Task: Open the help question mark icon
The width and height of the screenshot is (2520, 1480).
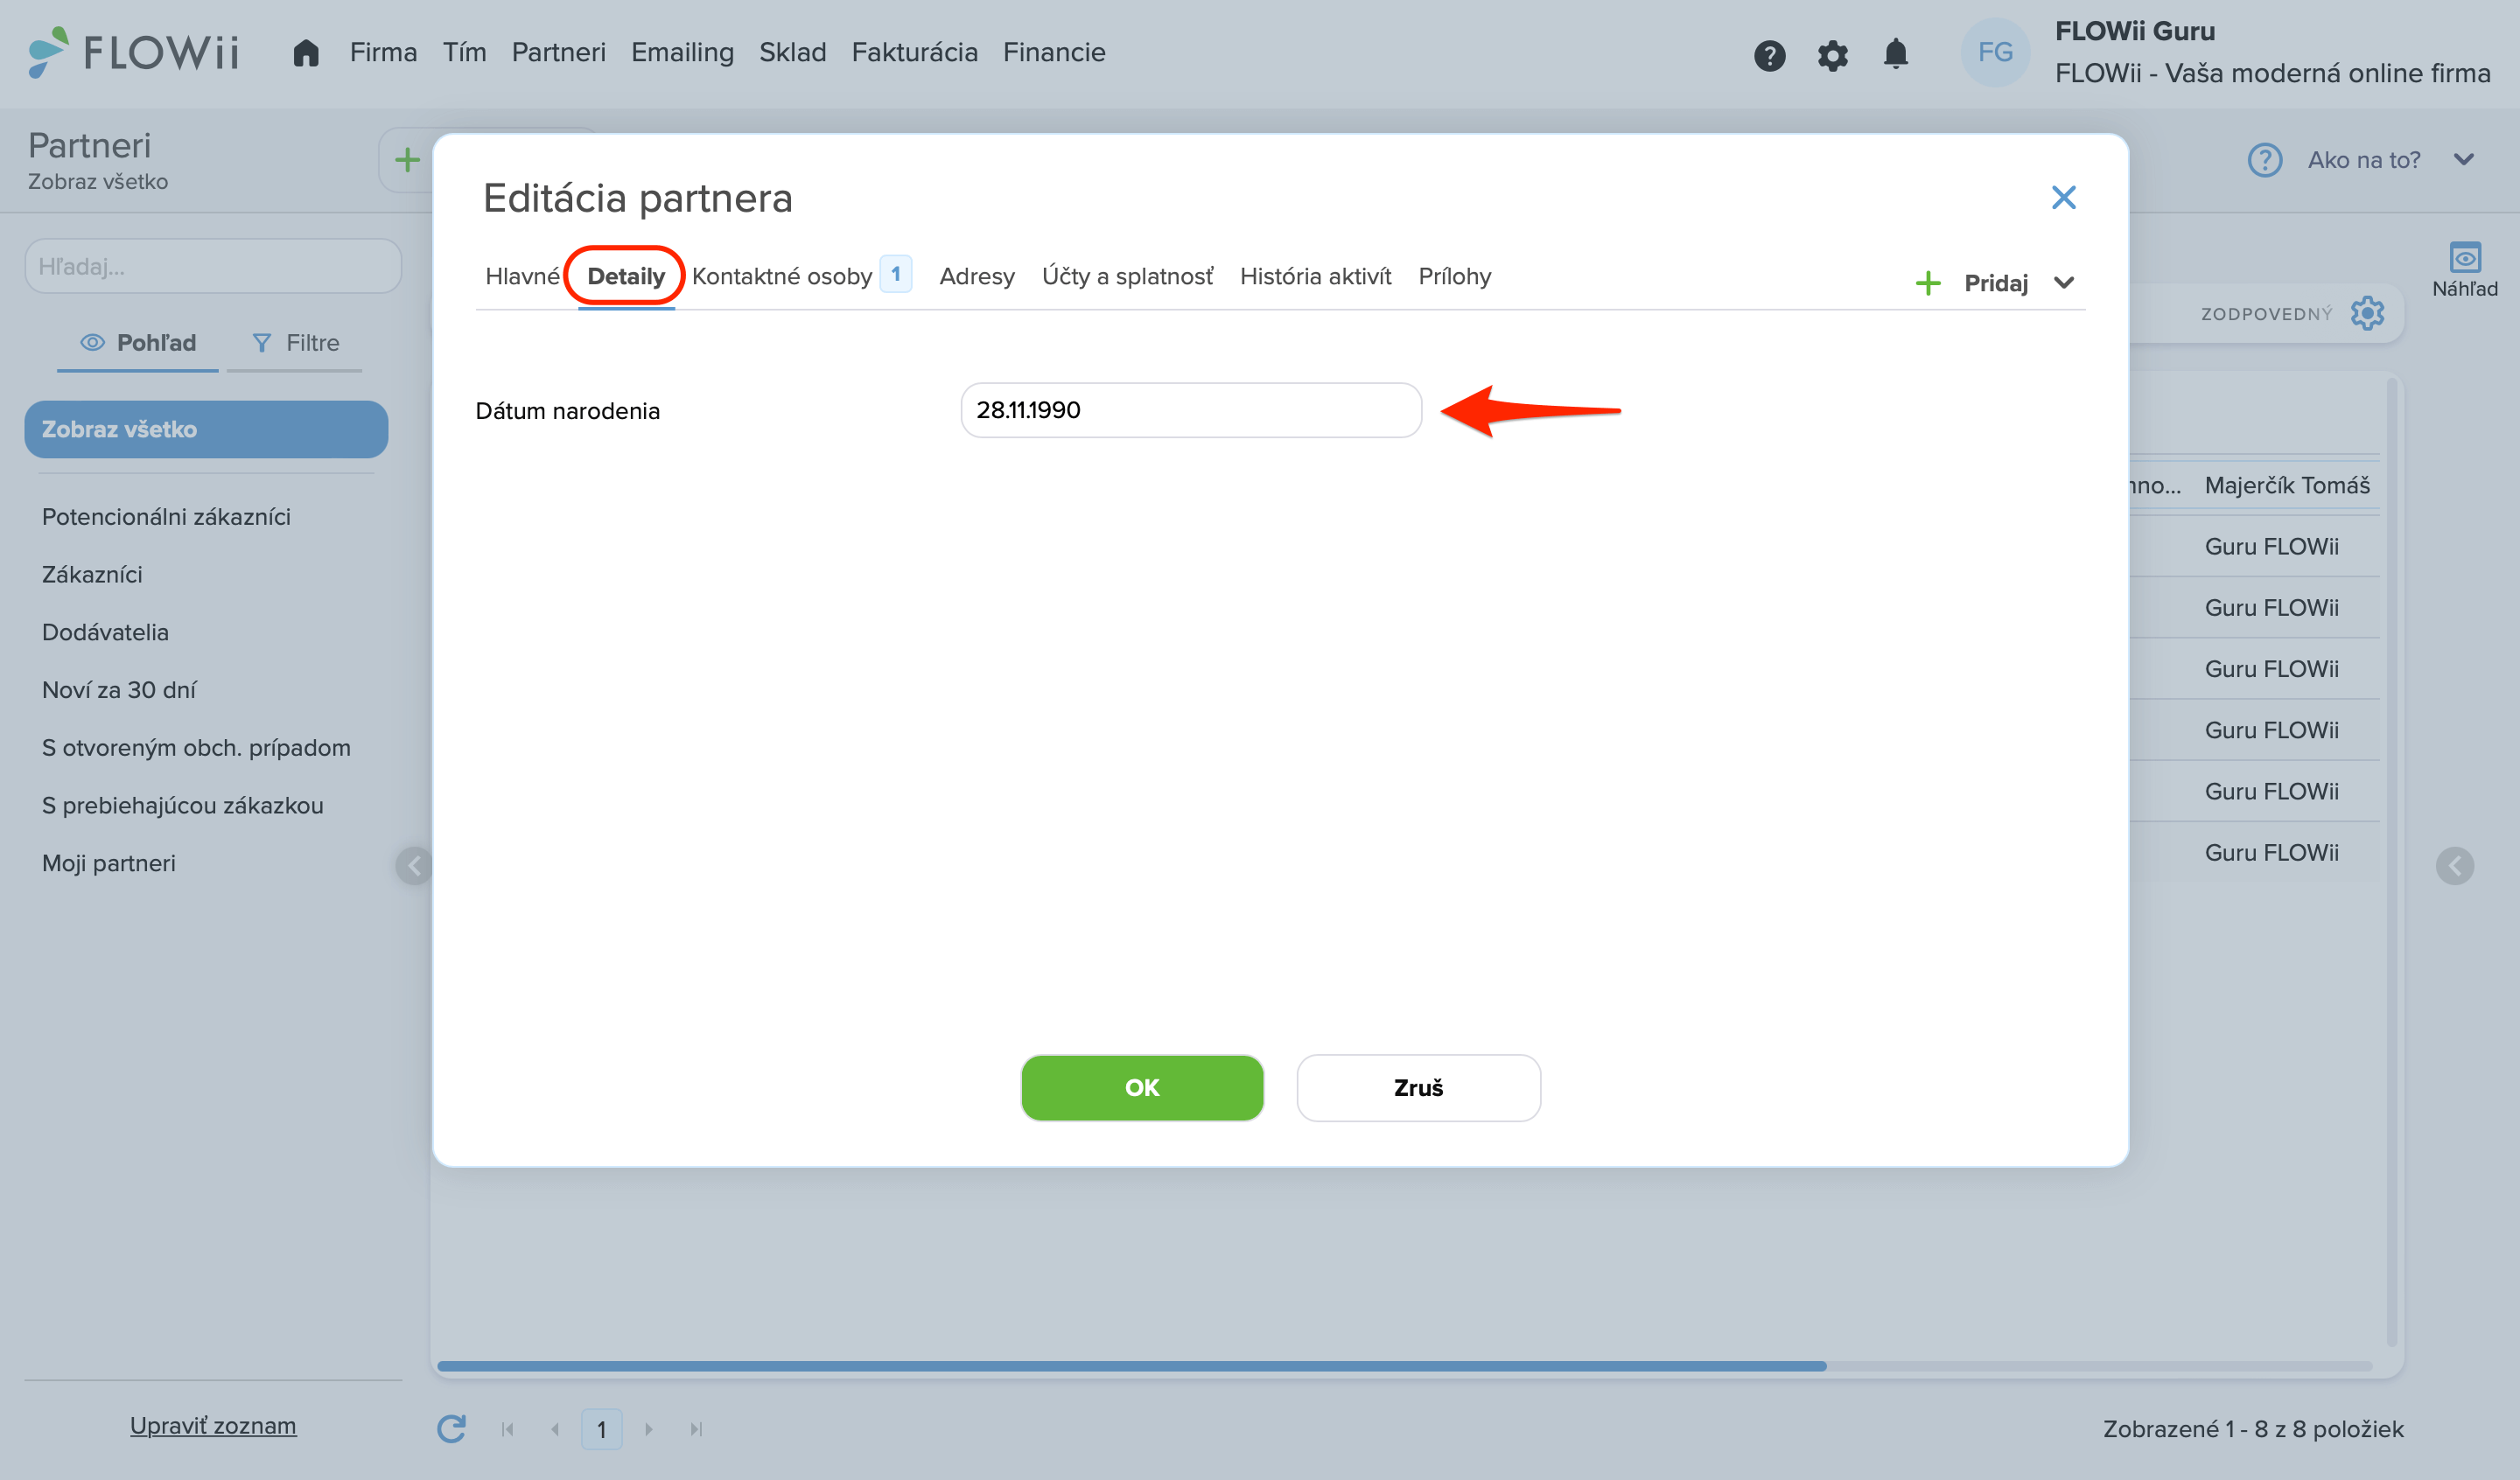Action: click(x=1769, y=55)
